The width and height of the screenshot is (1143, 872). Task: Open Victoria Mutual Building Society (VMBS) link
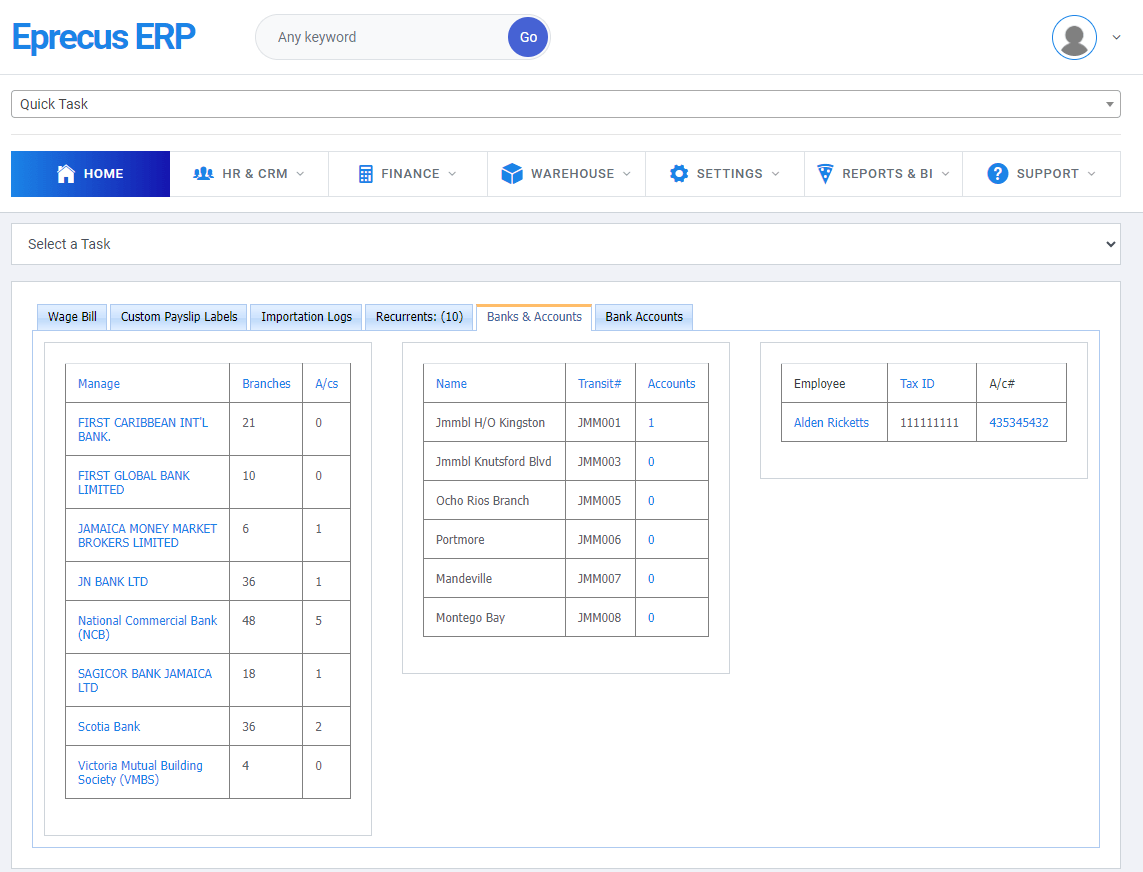(140, 773)
